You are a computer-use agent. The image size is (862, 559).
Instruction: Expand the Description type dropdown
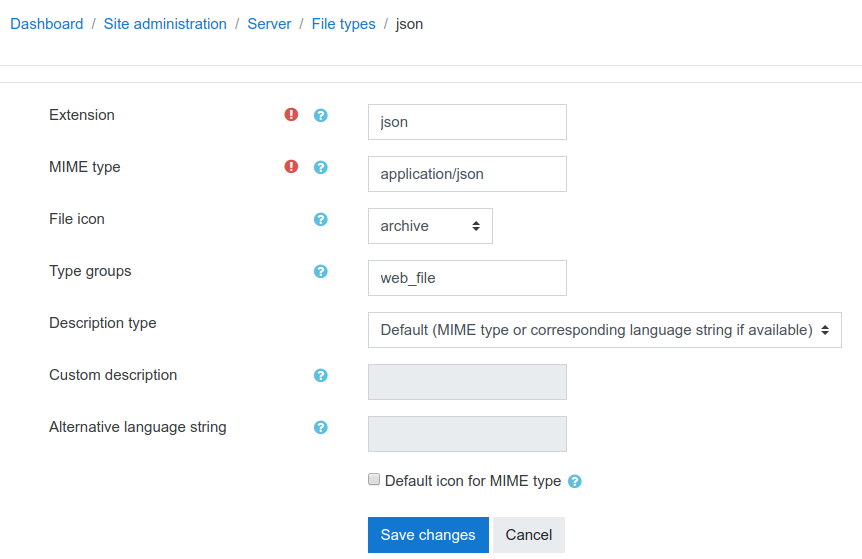pyautogui.click(x=605, y=330)
